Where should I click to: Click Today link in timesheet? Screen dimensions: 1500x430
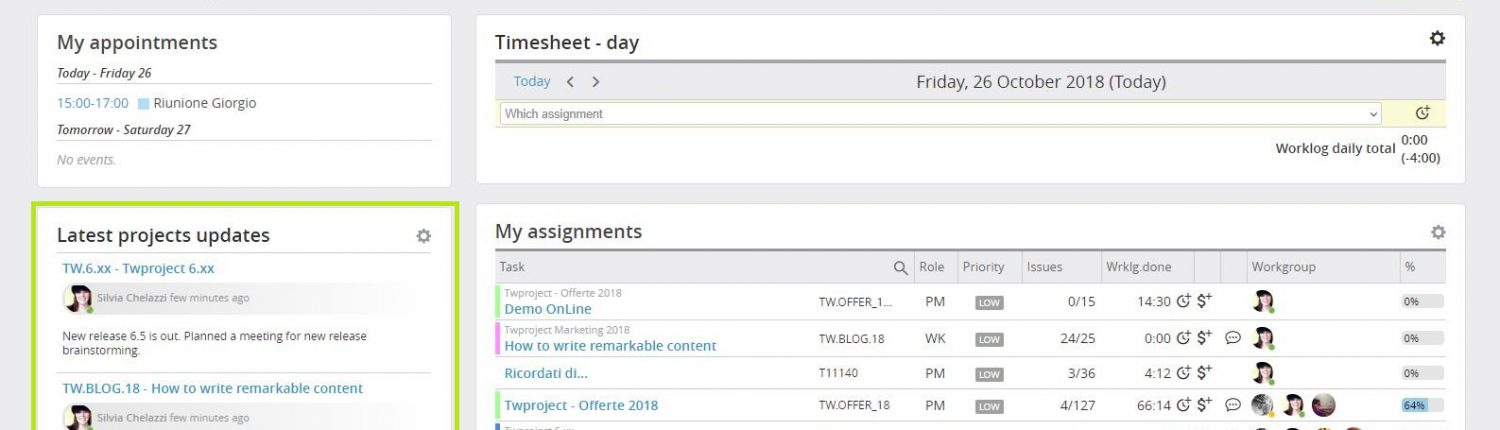point(532,82)
